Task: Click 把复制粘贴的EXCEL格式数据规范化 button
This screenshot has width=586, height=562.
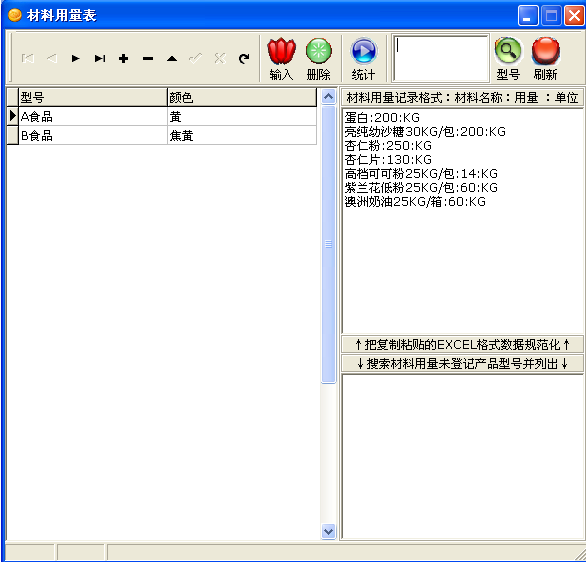Action: [462, 344]
